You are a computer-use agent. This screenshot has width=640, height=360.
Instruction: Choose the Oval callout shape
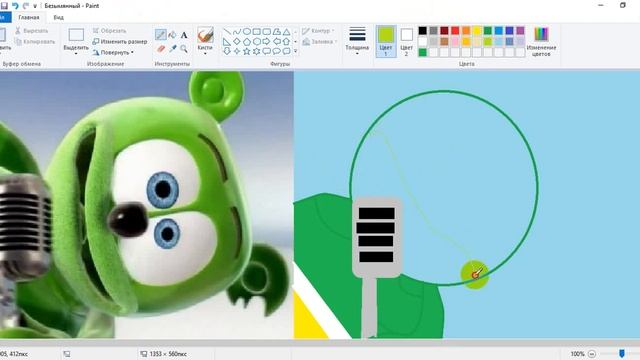point(277,51)
